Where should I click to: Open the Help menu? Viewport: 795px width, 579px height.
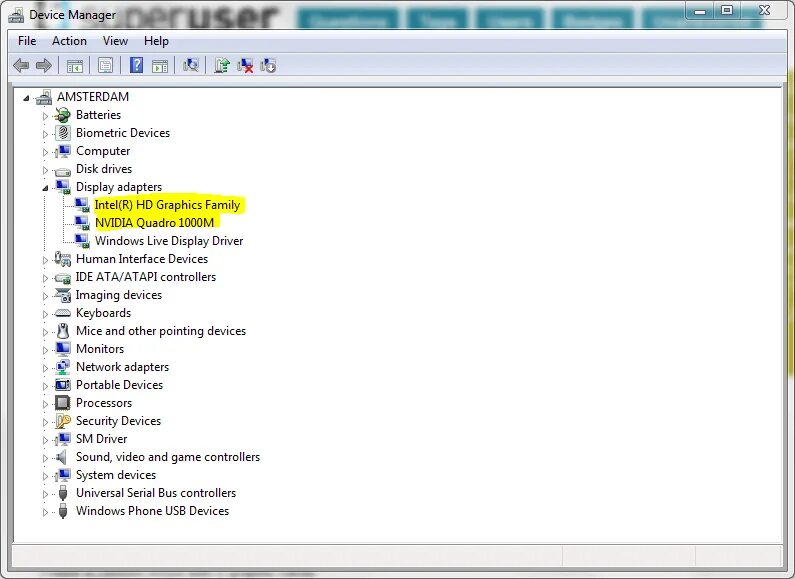156,41
